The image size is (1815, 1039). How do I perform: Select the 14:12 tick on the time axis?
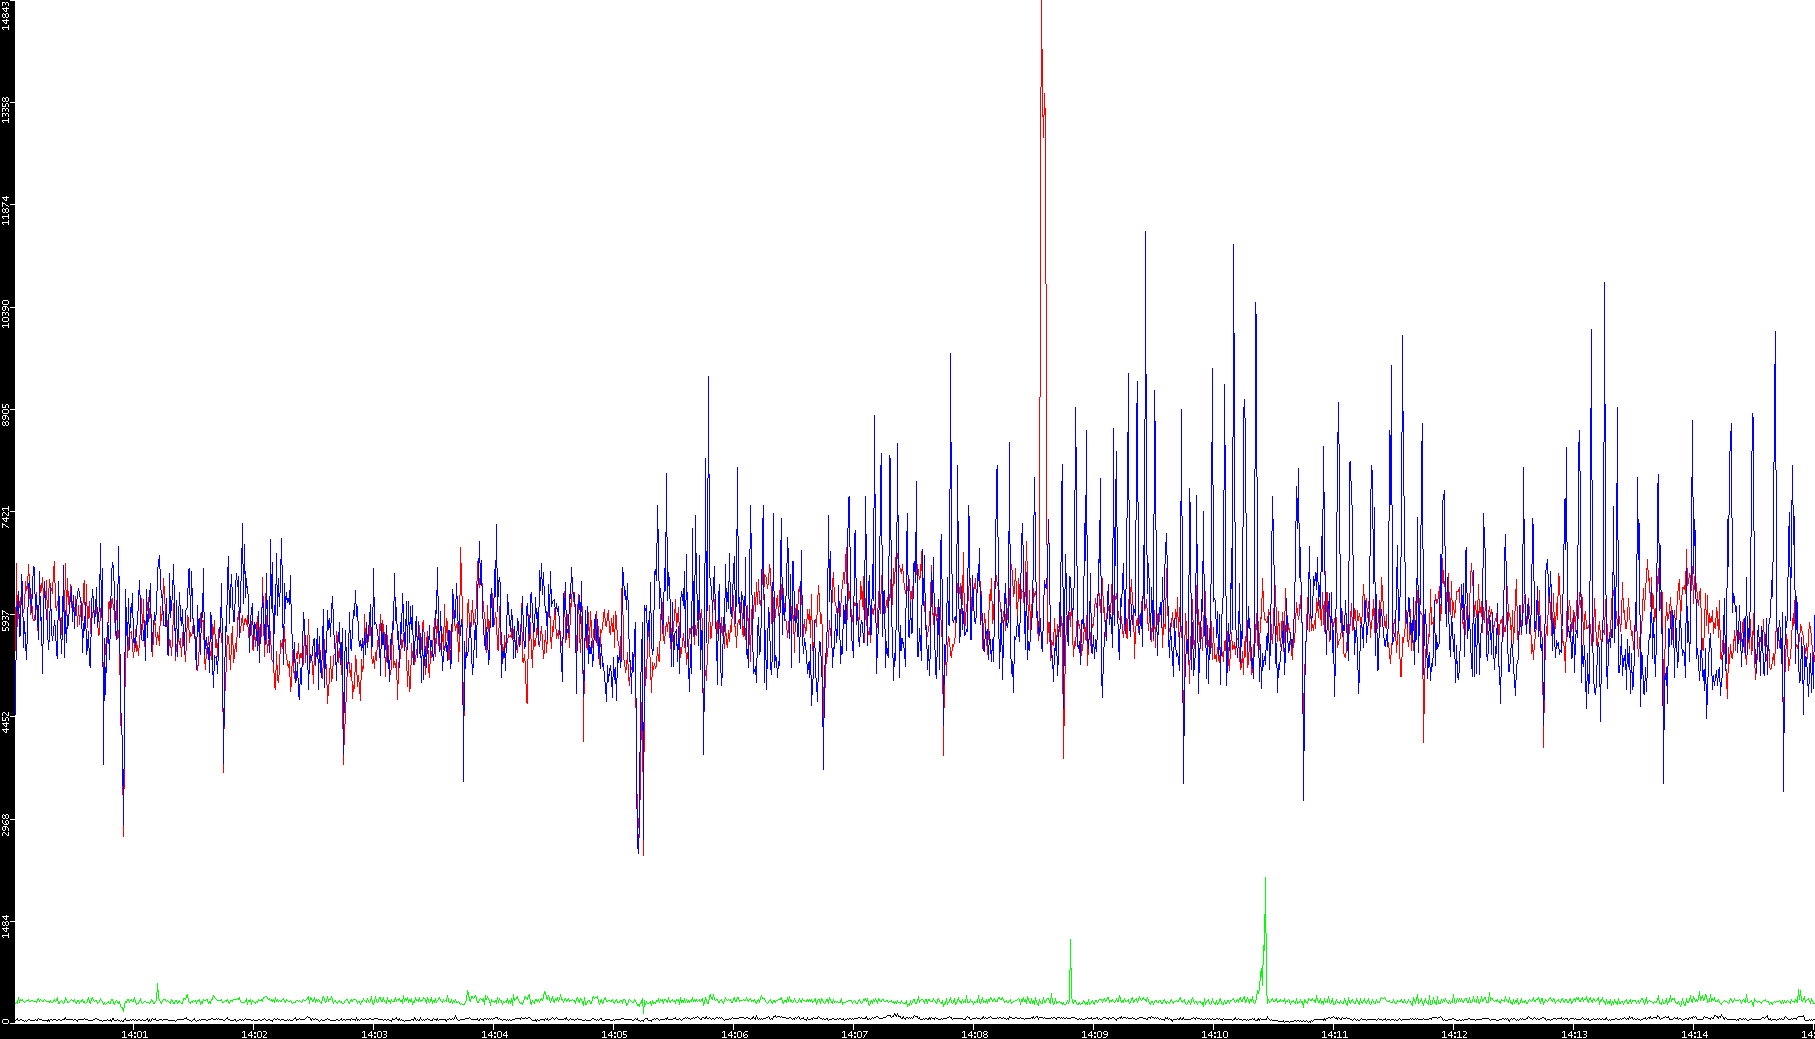coord(1455,1034)
